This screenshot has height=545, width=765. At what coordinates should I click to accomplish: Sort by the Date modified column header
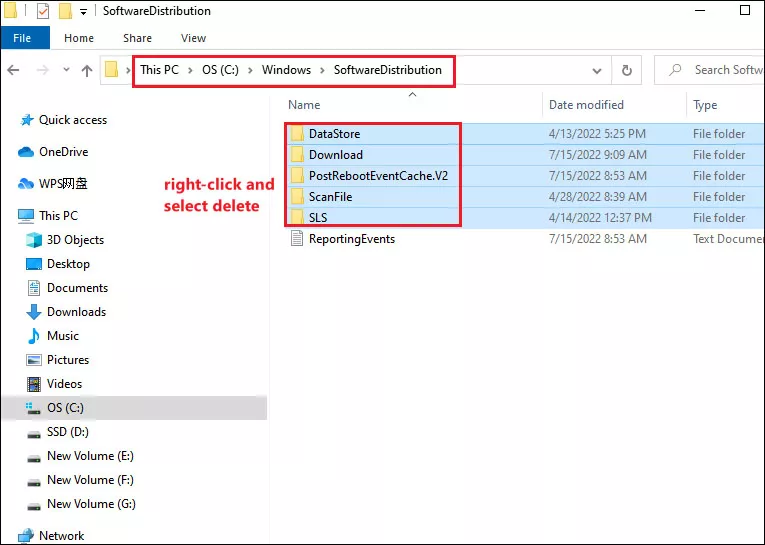point(586,105)
